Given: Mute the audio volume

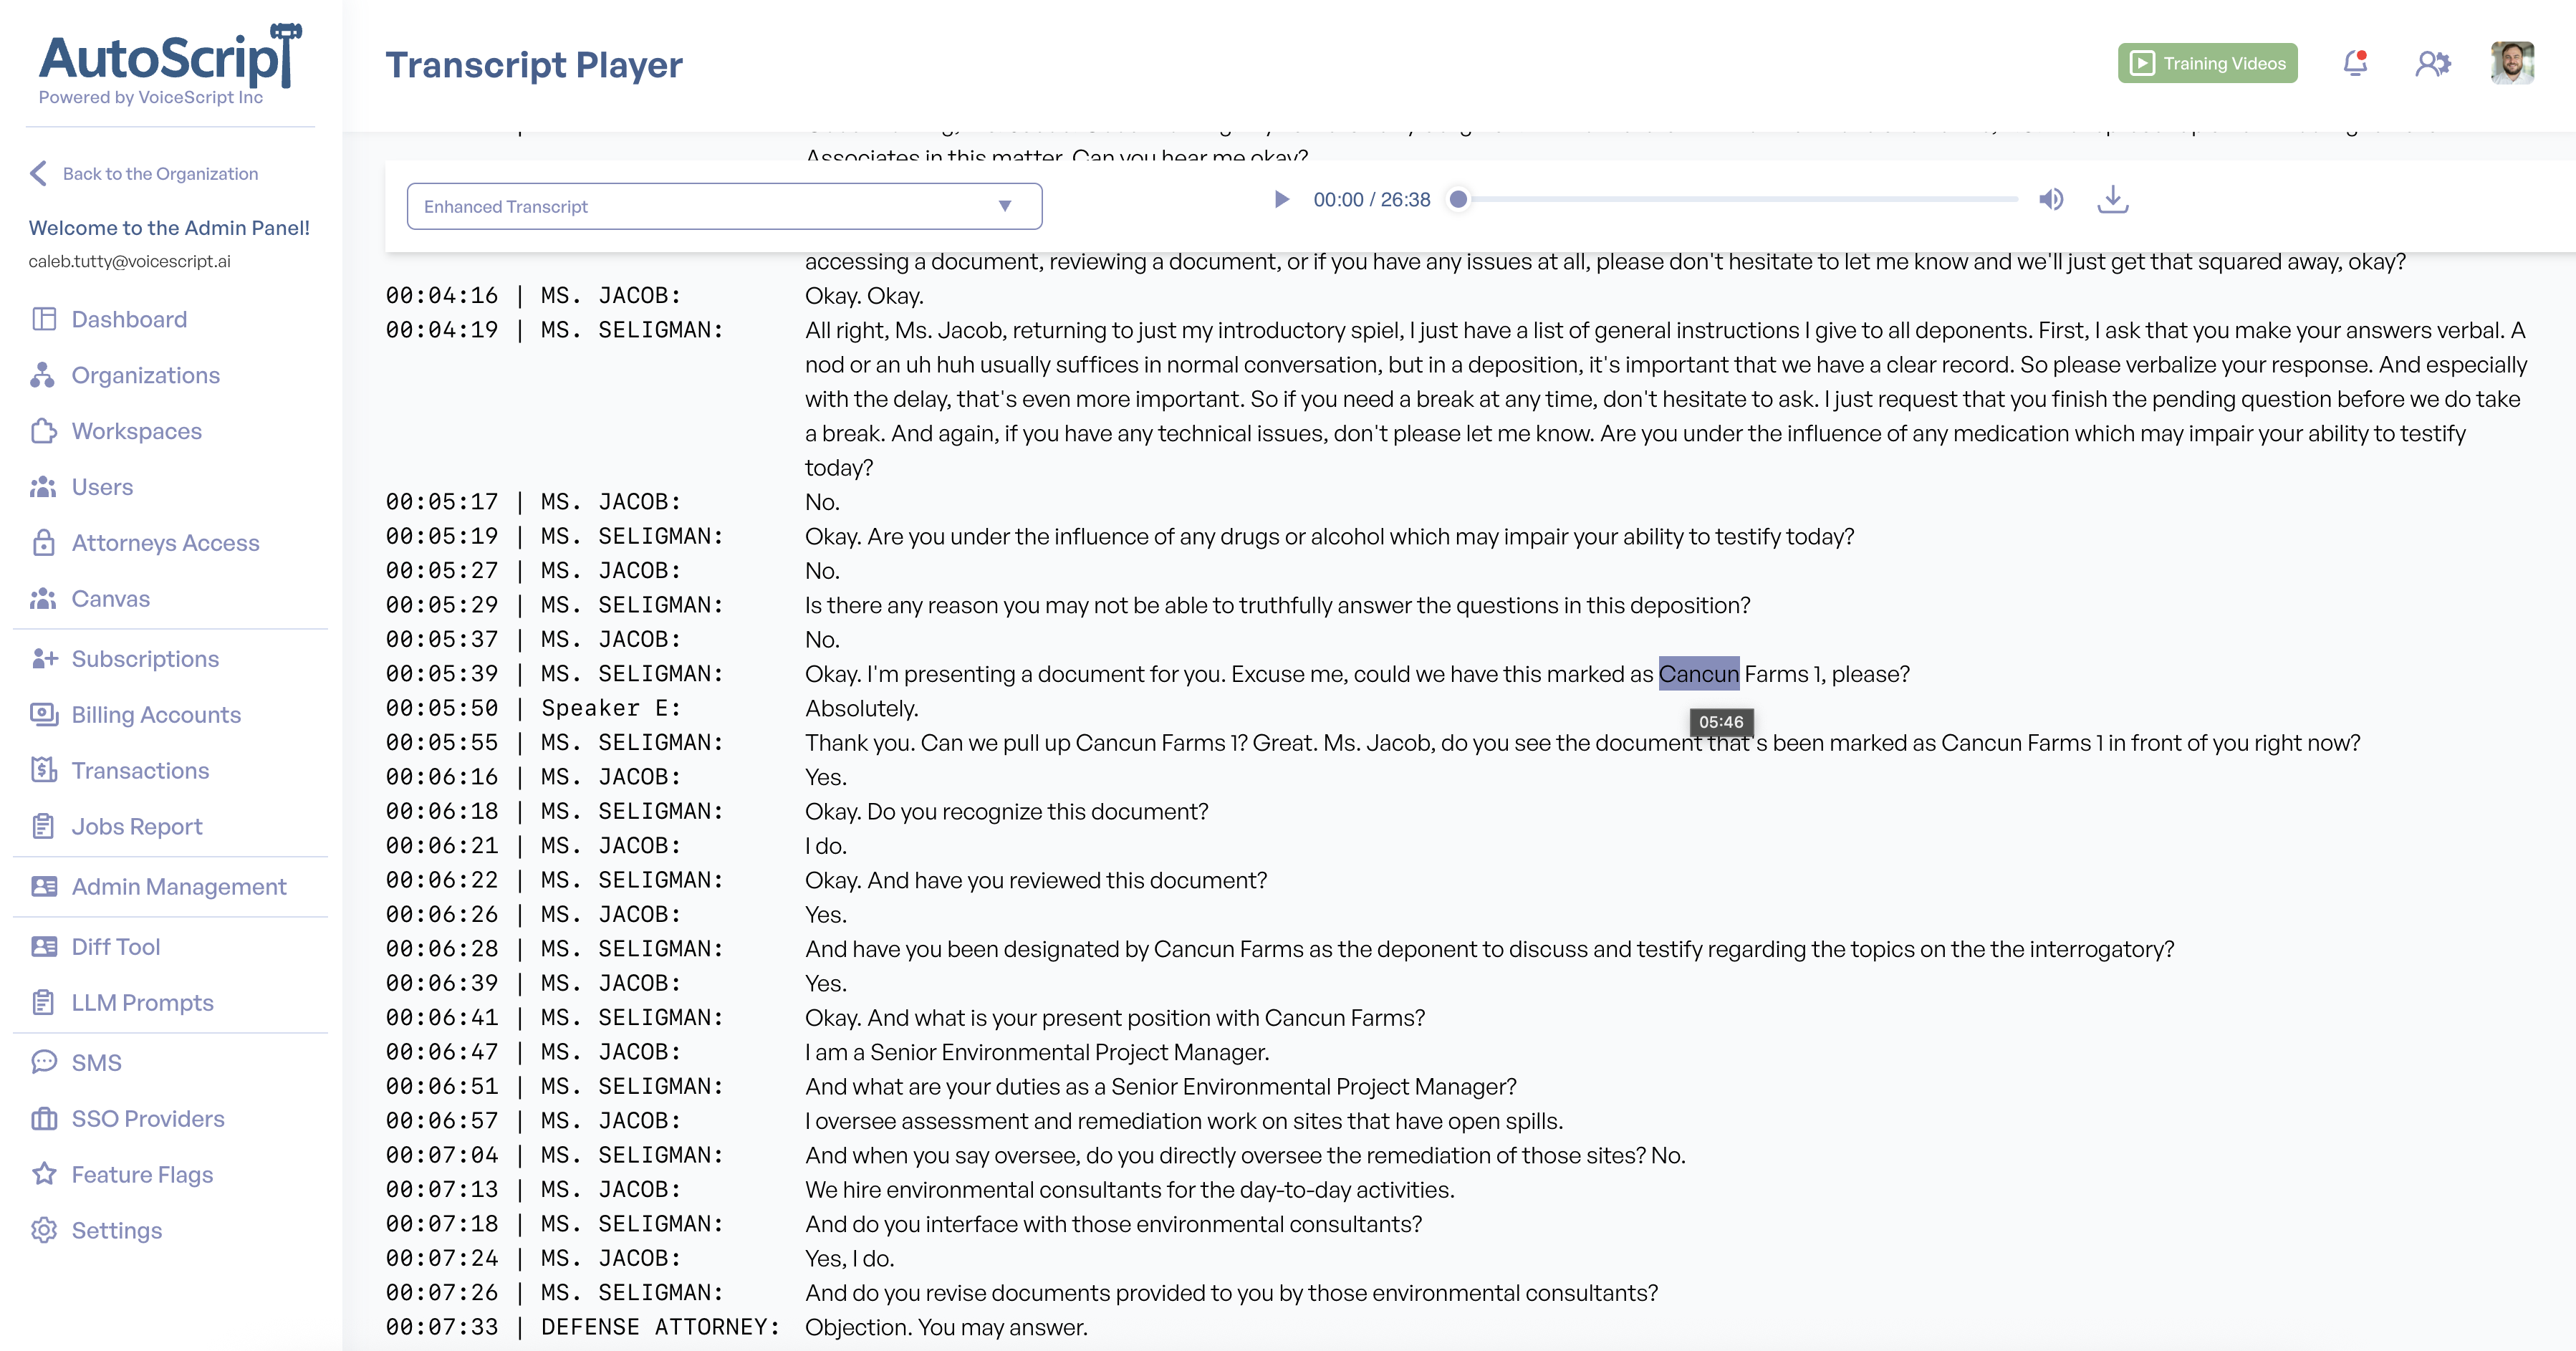Looking at the screenshot, I should click(2051, 199).
